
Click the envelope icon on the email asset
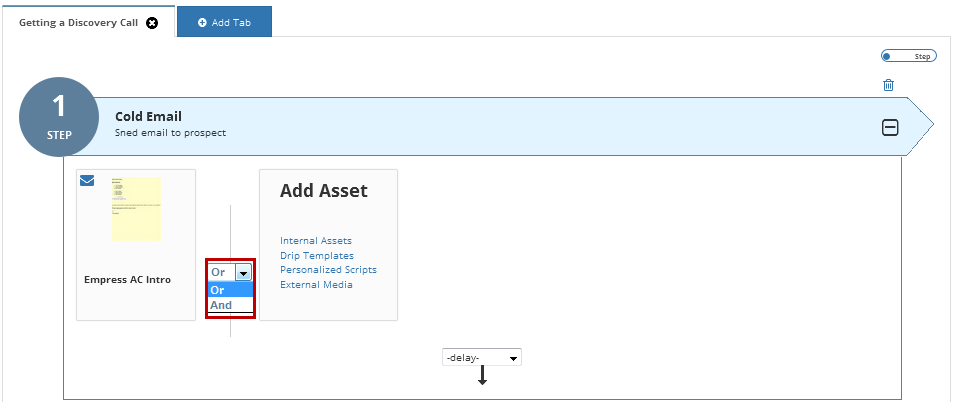[x=87, y=181]
